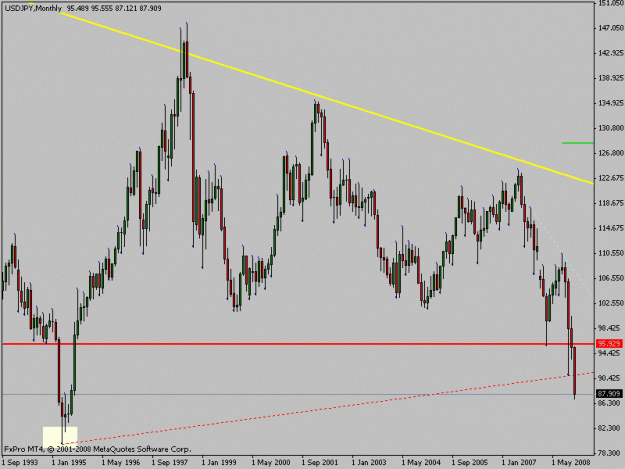
Task: Click the 106.550 price scale label
Action: 610,278
